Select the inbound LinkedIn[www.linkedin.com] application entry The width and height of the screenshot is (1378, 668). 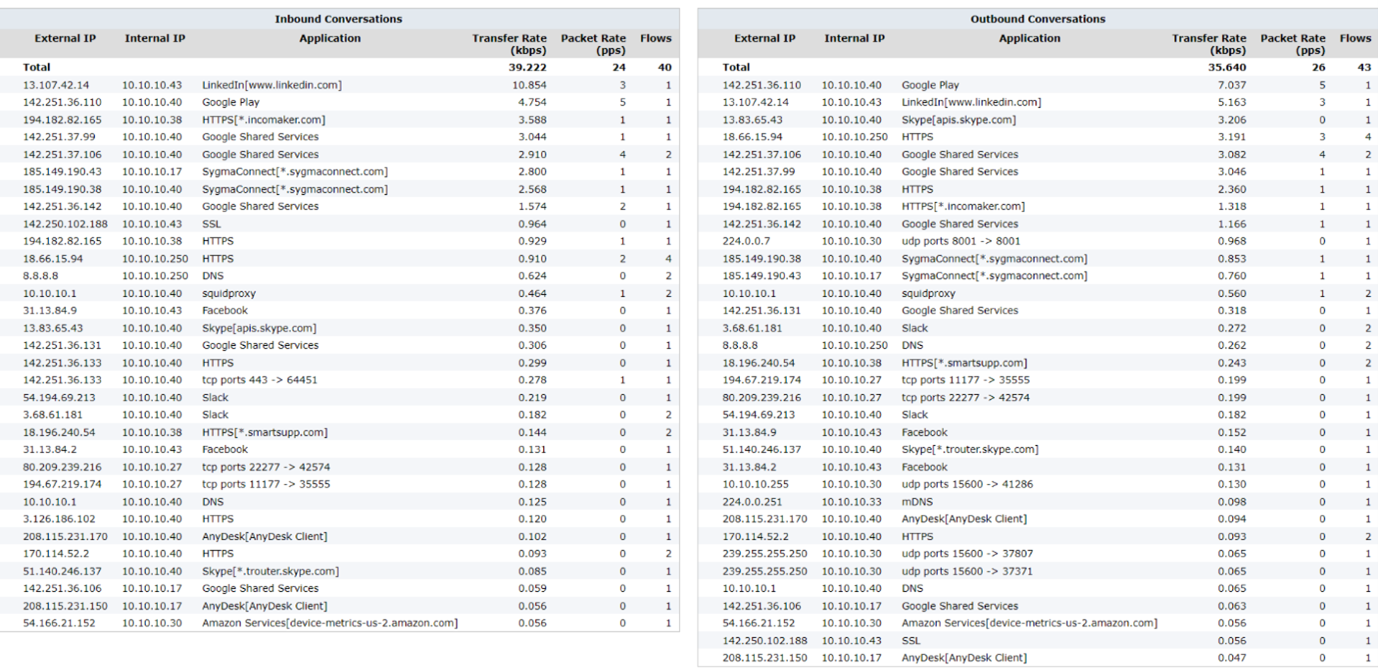(x=272, y=85)
